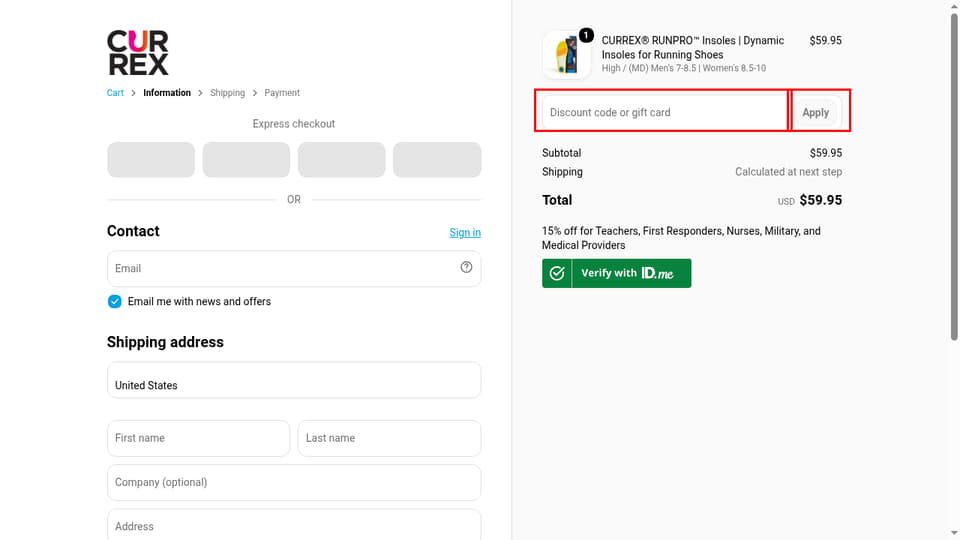Select the Shipping breadcrumb step
The height and width of the screenshot is (540, 960).
coord(227,93)
